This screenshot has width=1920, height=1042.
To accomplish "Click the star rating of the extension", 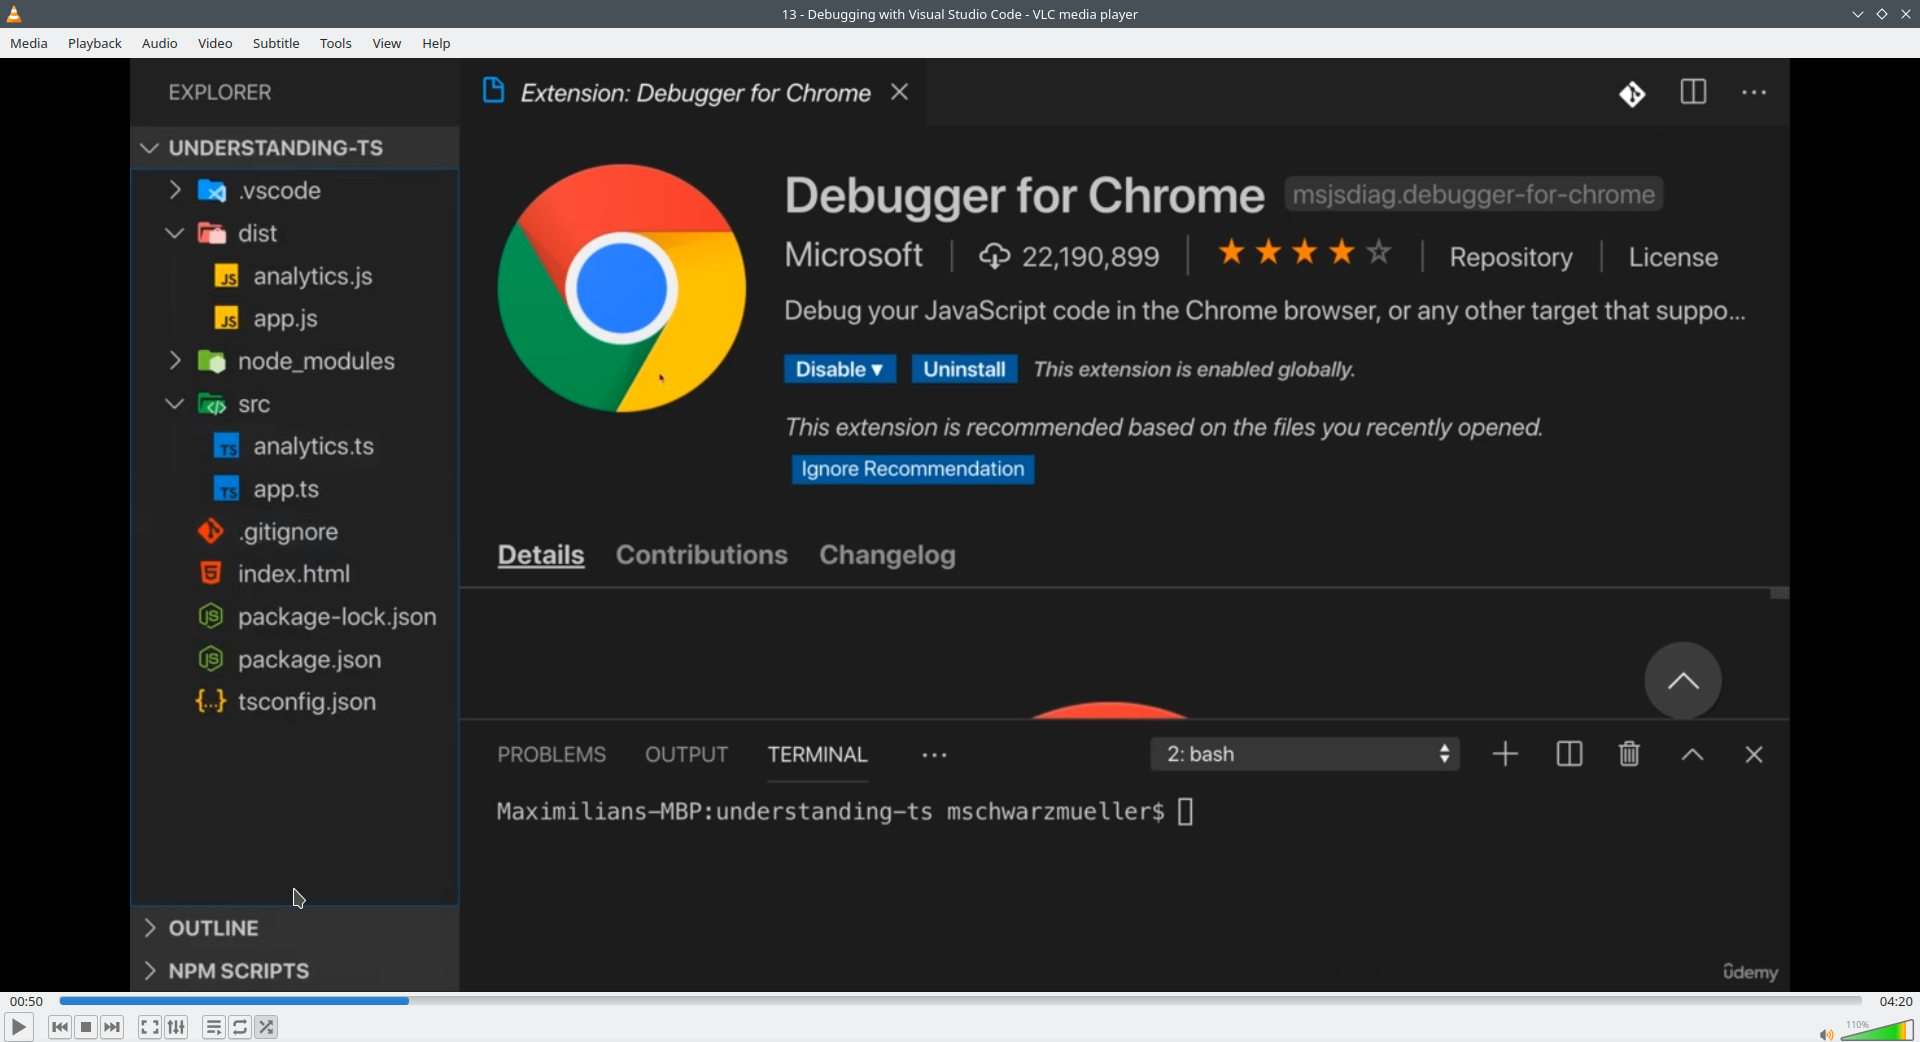I will click(1304, 253).
